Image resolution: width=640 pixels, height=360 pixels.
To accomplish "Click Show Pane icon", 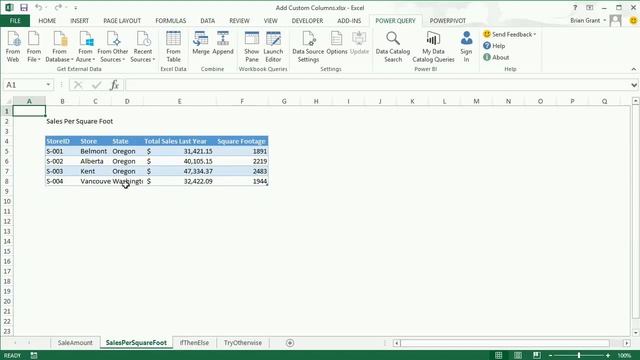I will coord(251,47).
